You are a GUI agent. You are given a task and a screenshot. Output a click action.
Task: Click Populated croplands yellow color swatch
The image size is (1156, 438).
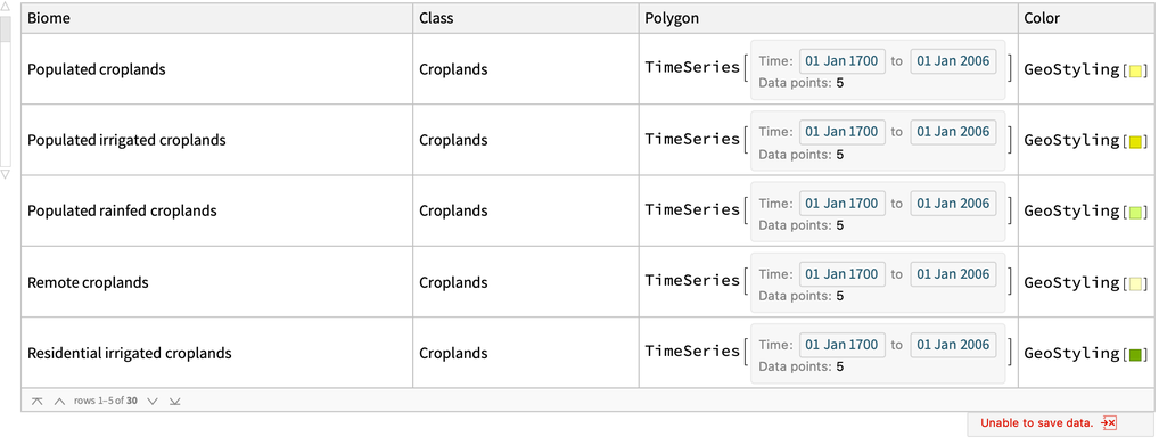[x=1134, y=71]
